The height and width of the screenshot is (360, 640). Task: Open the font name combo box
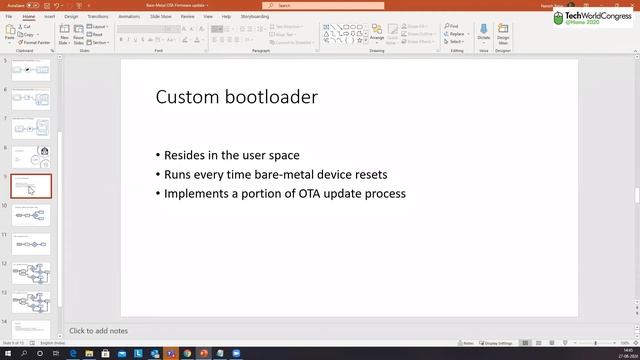[141, 29]
